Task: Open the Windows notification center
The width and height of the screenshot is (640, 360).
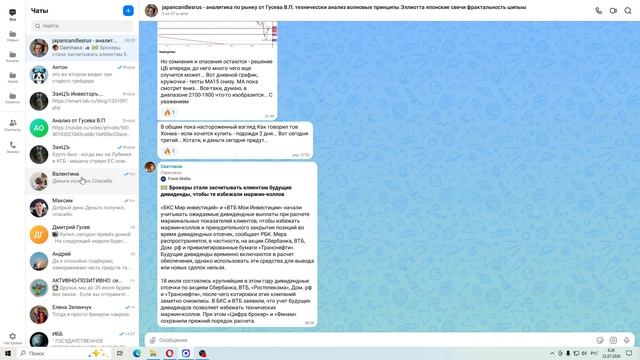Action: point(629,353)
